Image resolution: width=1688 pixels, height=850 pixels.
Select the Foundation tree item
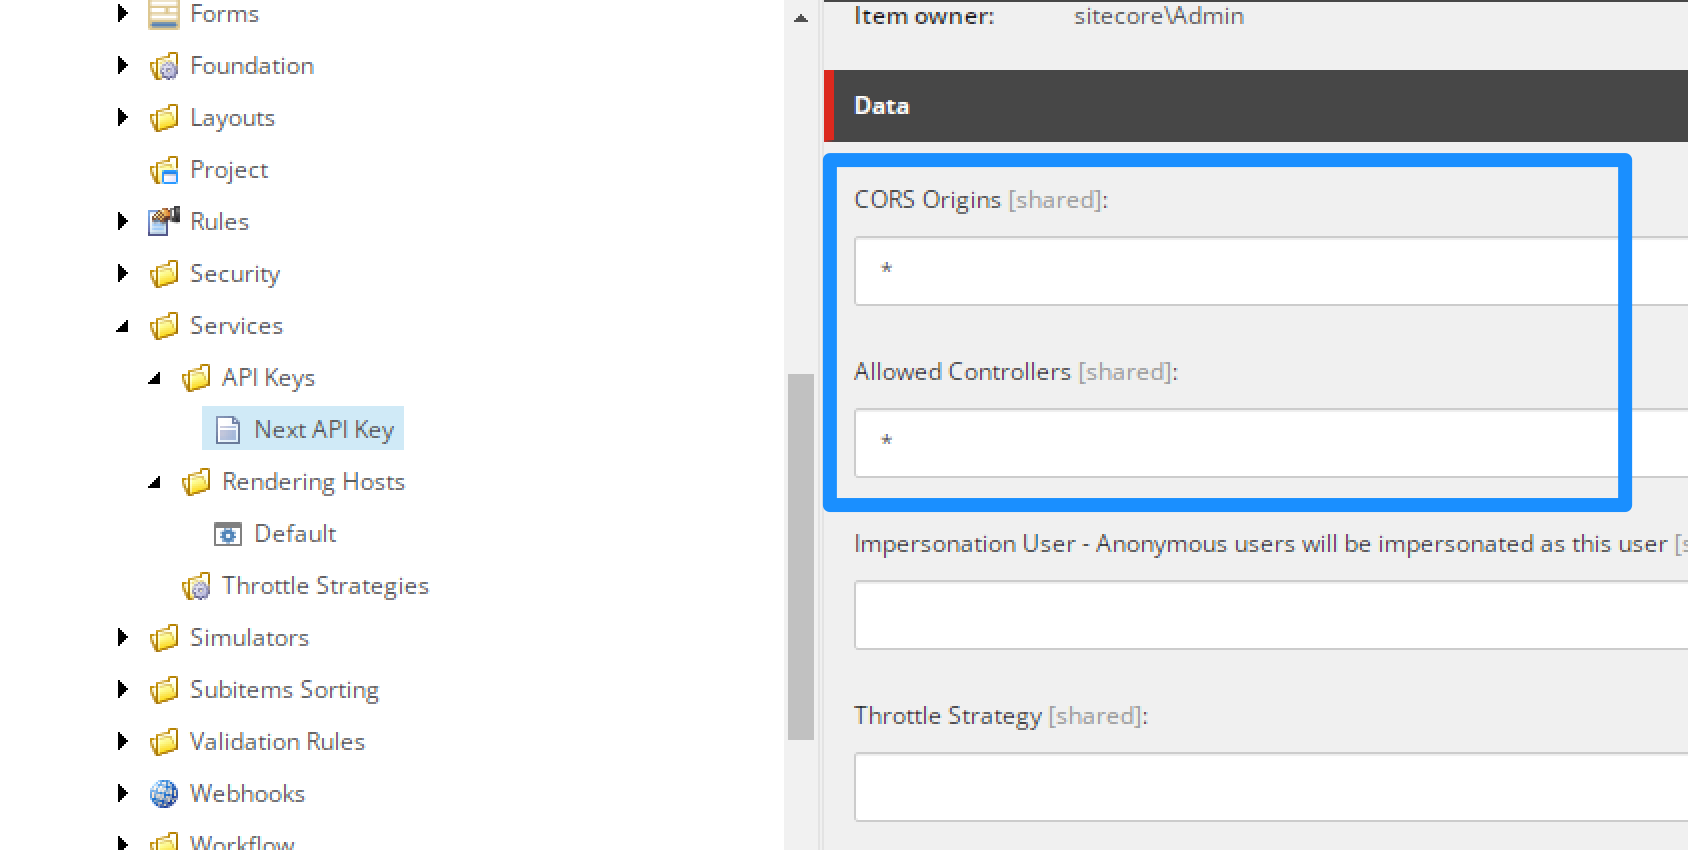pos(252,66)
